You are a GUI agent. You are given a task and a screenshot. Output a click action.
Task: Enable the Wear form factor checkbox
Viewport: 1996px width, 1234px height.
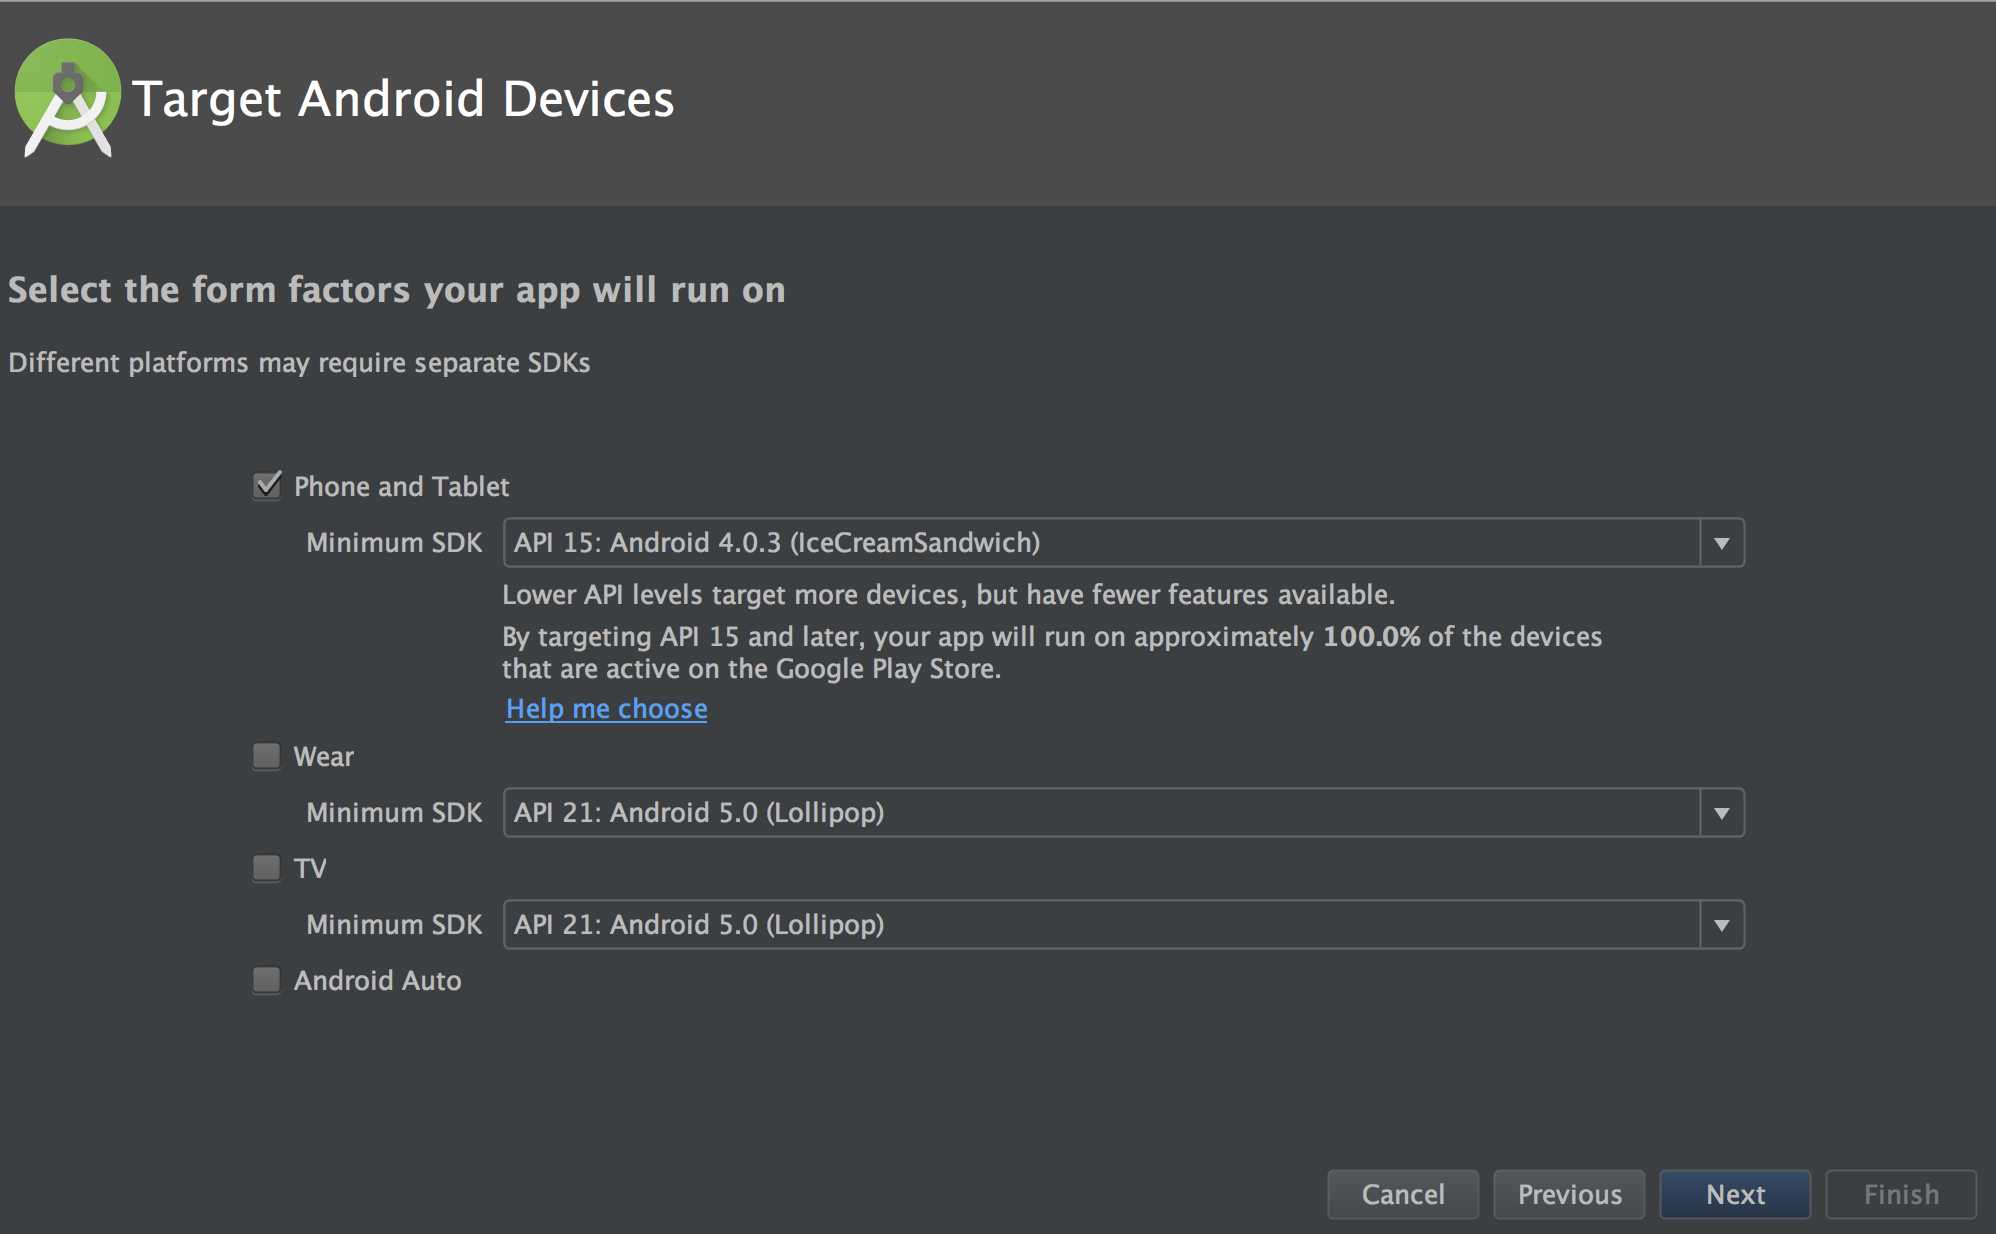tap(267, 756)
